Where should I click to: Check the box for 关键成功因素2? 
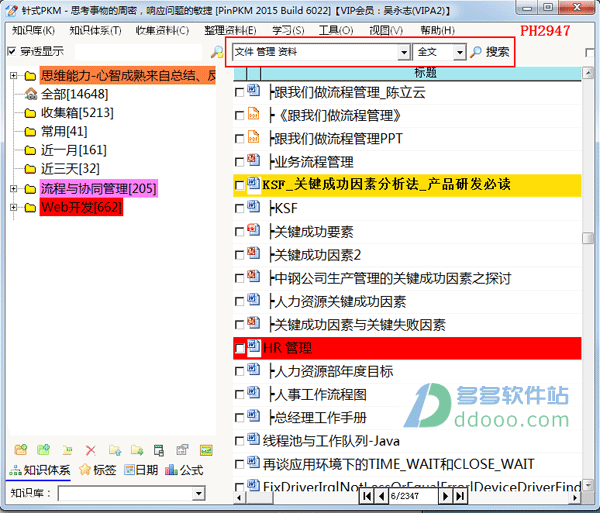[x=239, y=255]
